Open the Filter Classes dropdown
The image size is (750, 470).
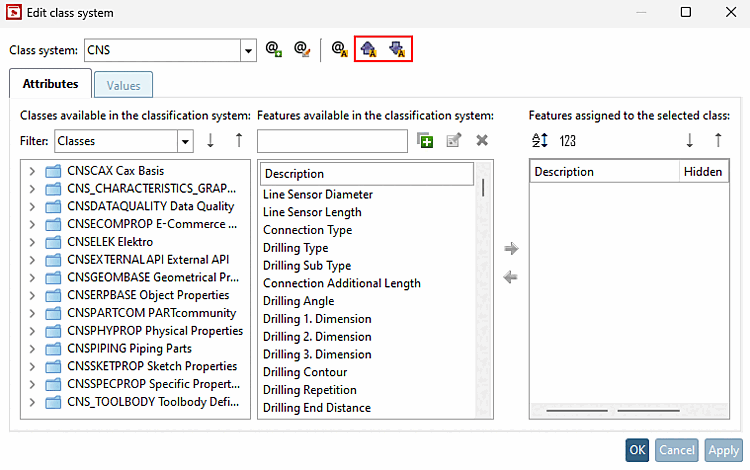pyautogui.click(x=185, y=142)
